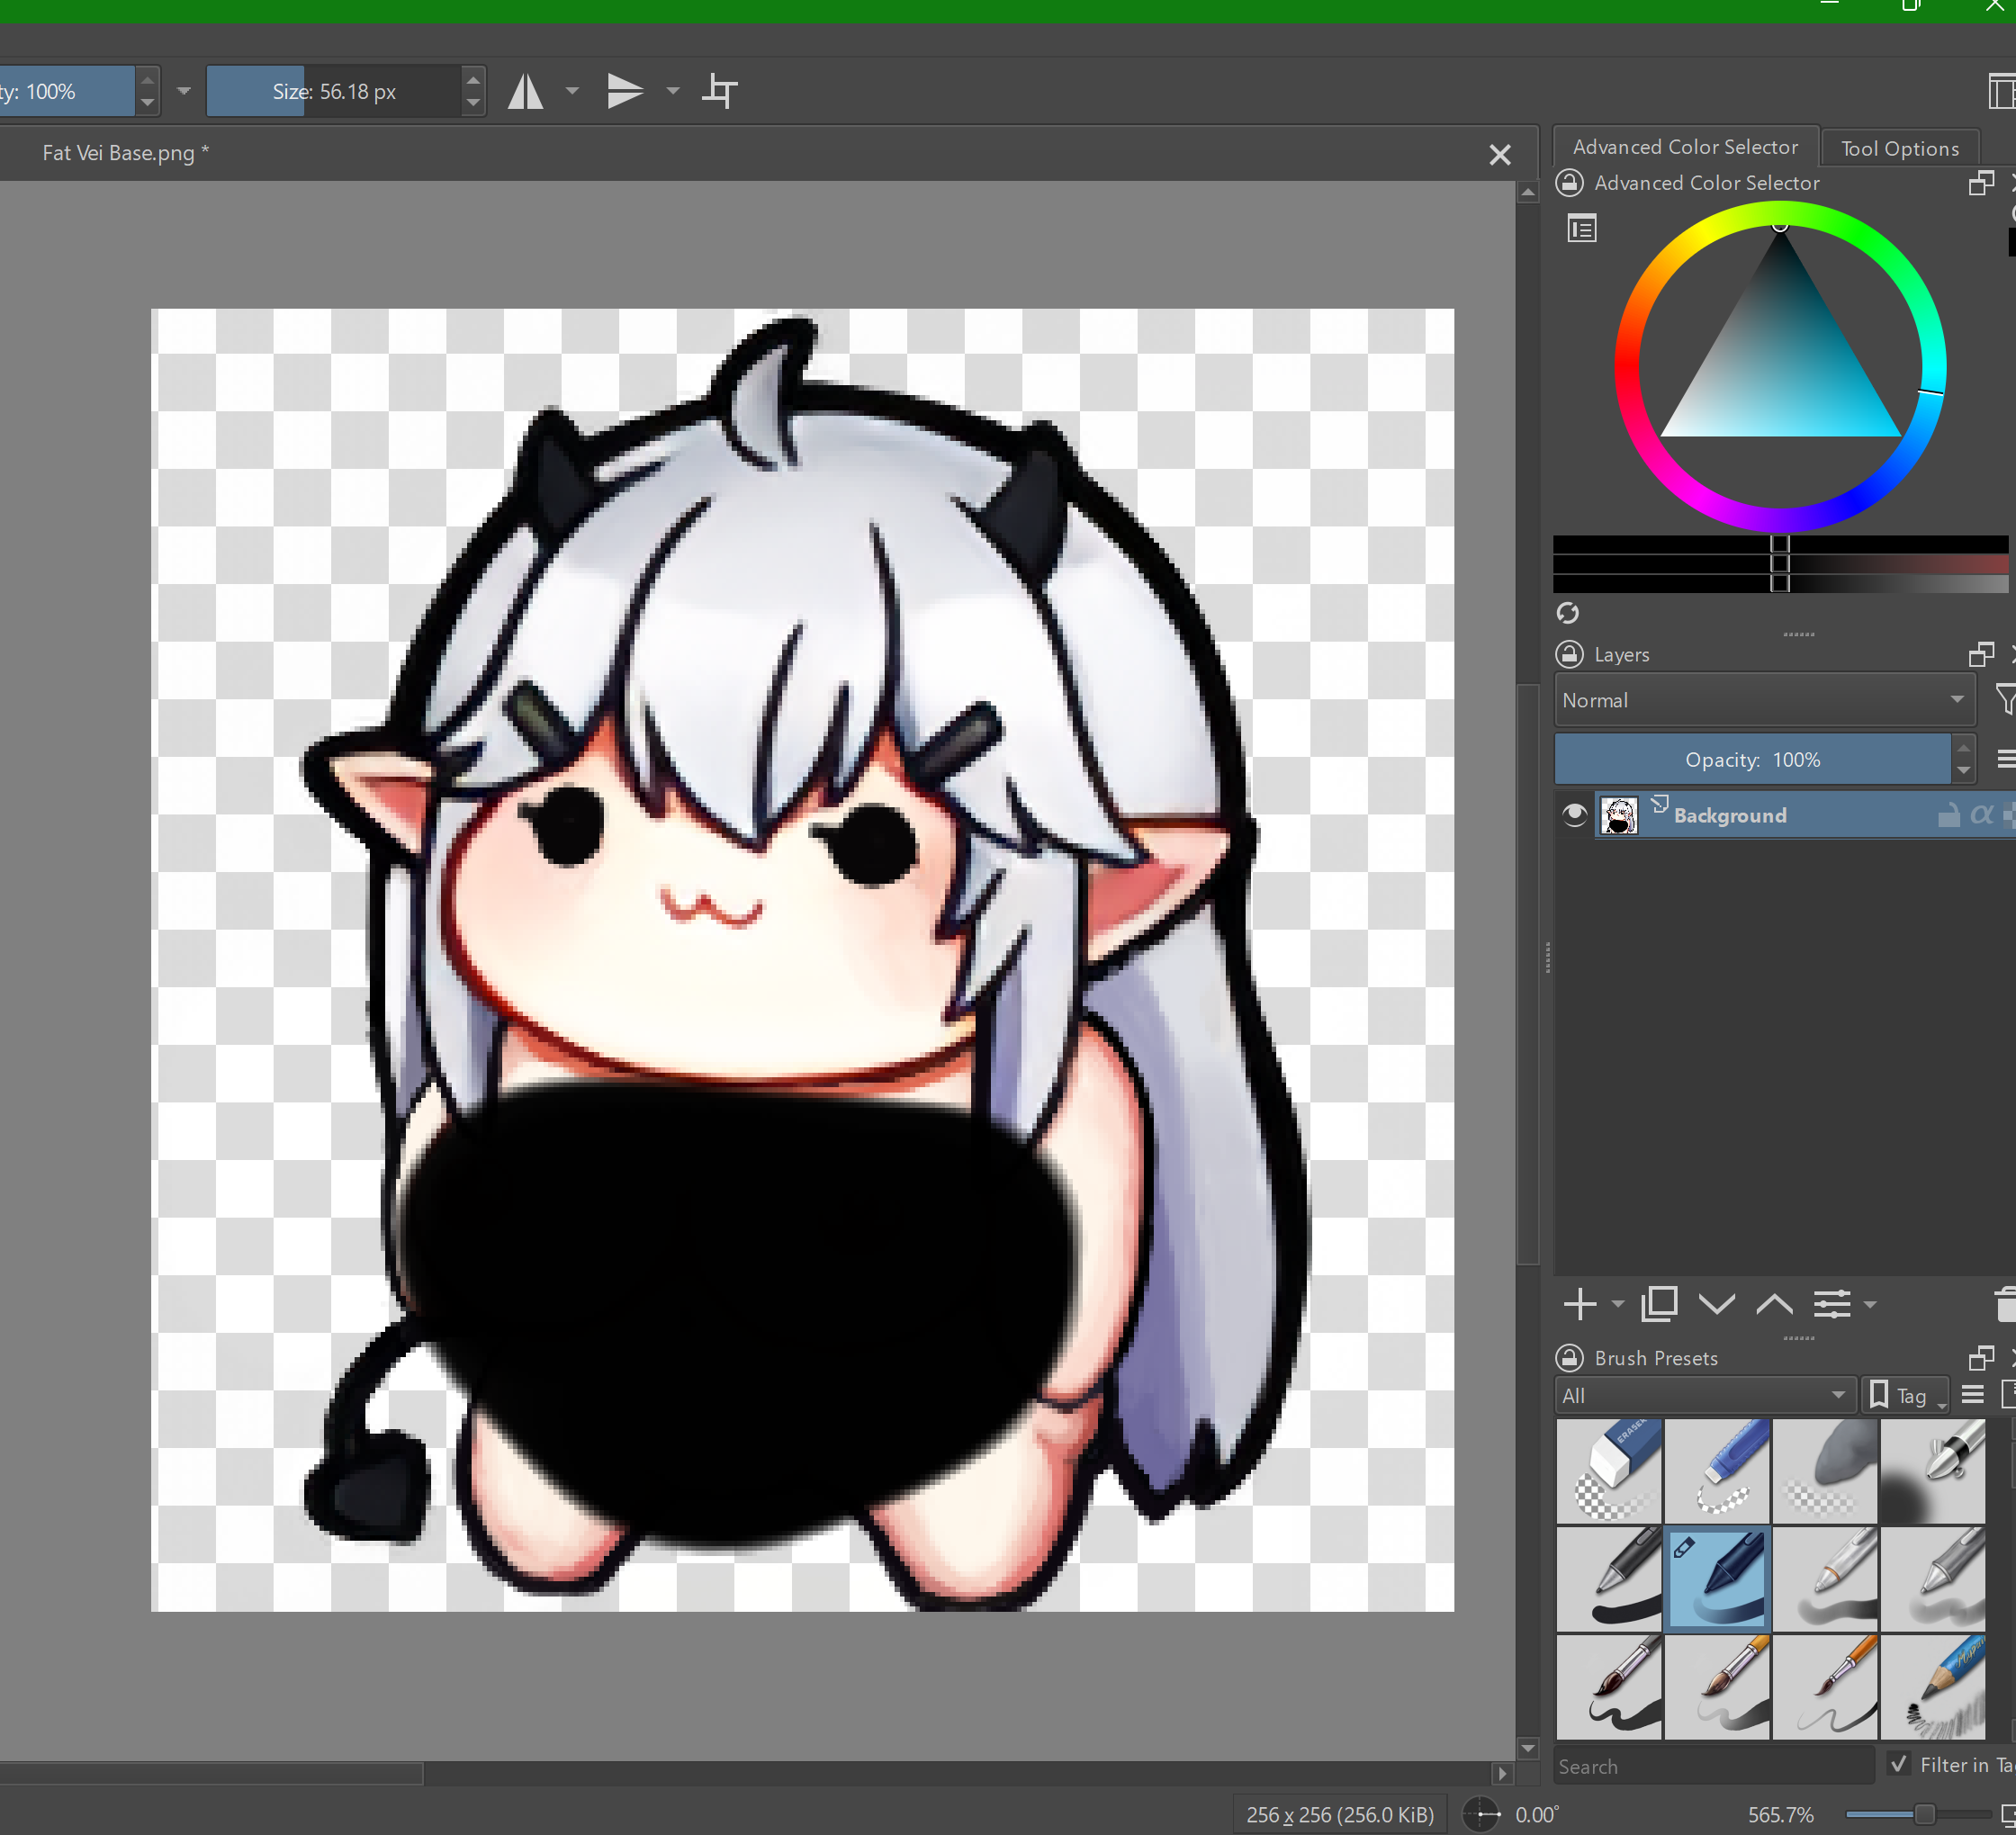Select the Advanced Color Selector tab
Image resolution: width=2016 pixels, height=1835 pixels.
pos(1685,147)
